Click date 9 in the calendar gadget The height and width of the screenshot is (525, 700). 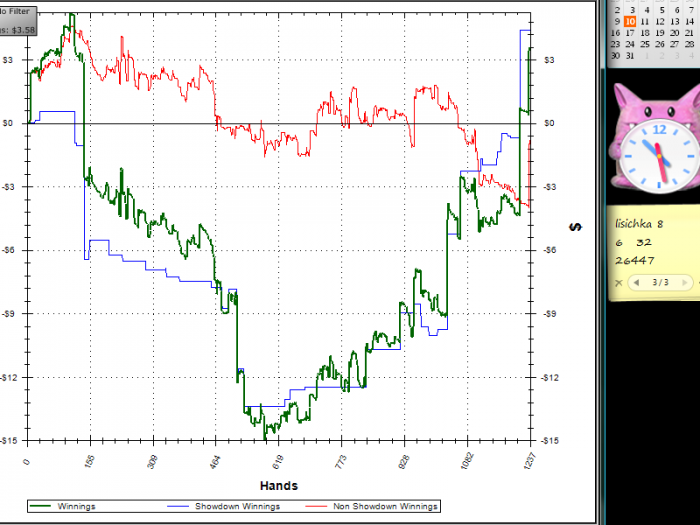coord(617,21)
